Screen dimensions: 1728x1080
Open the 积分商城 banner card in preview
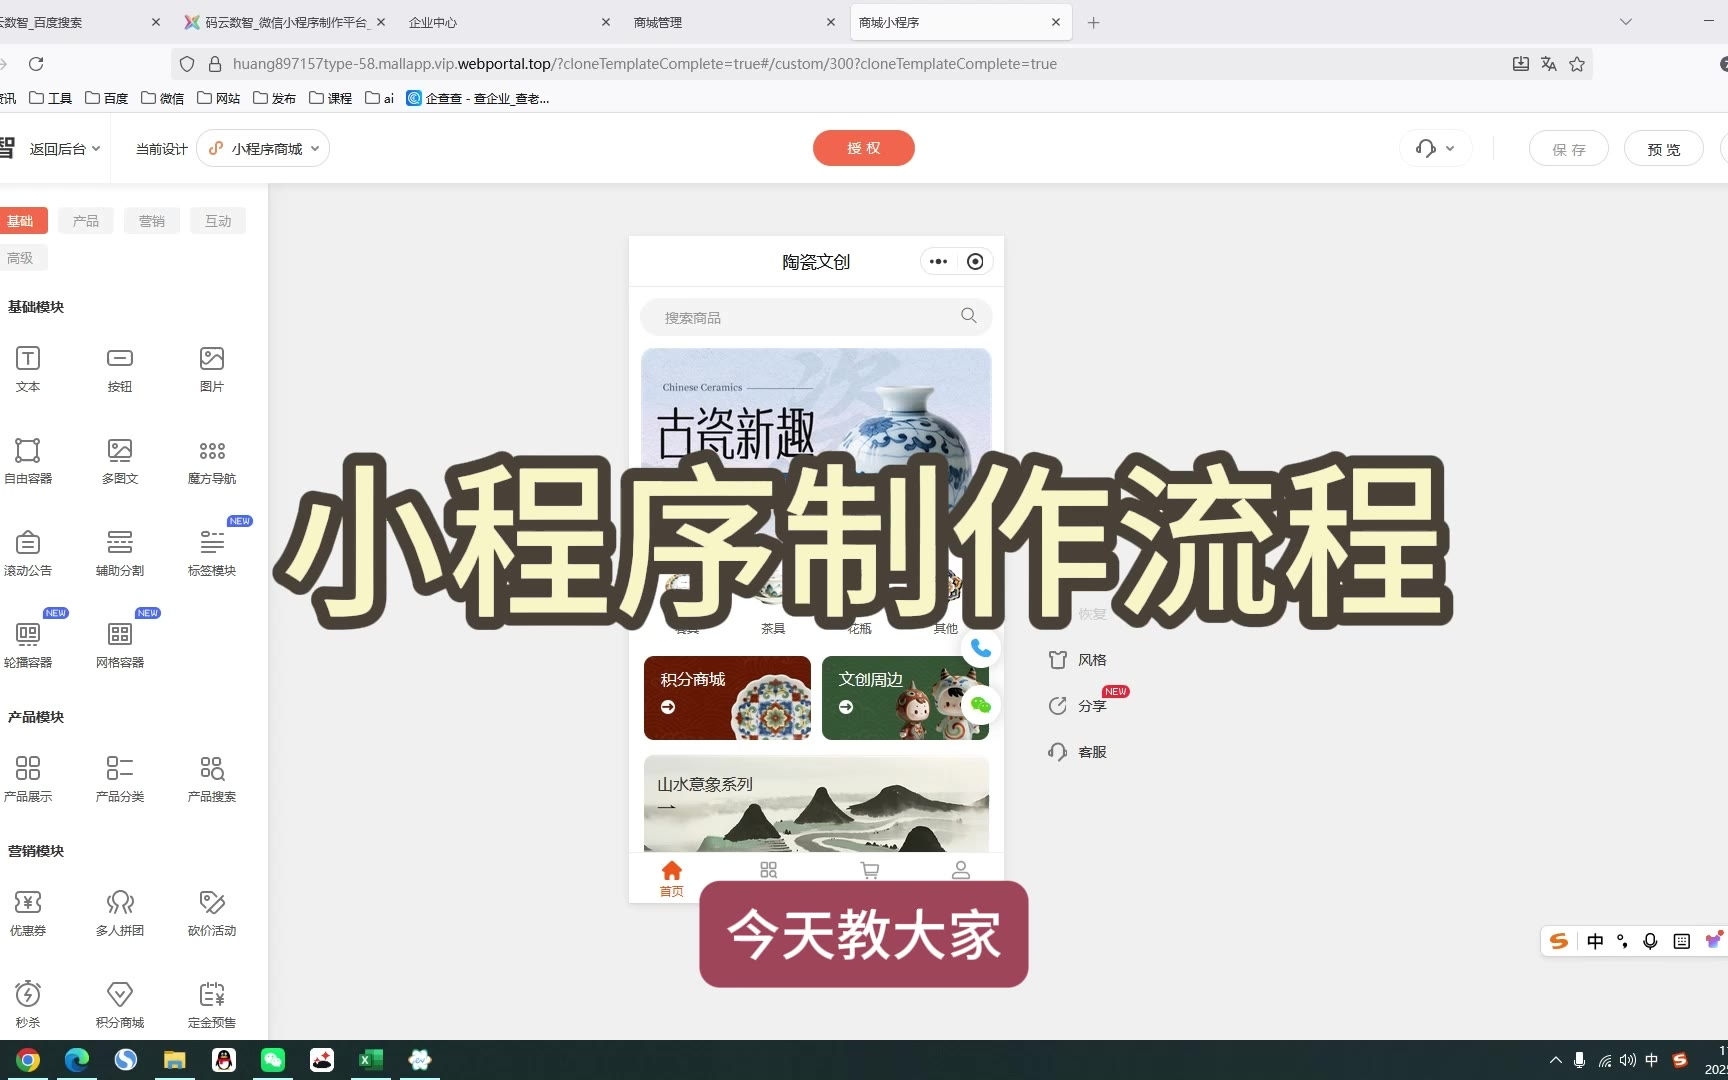click(x=727, y=698)
